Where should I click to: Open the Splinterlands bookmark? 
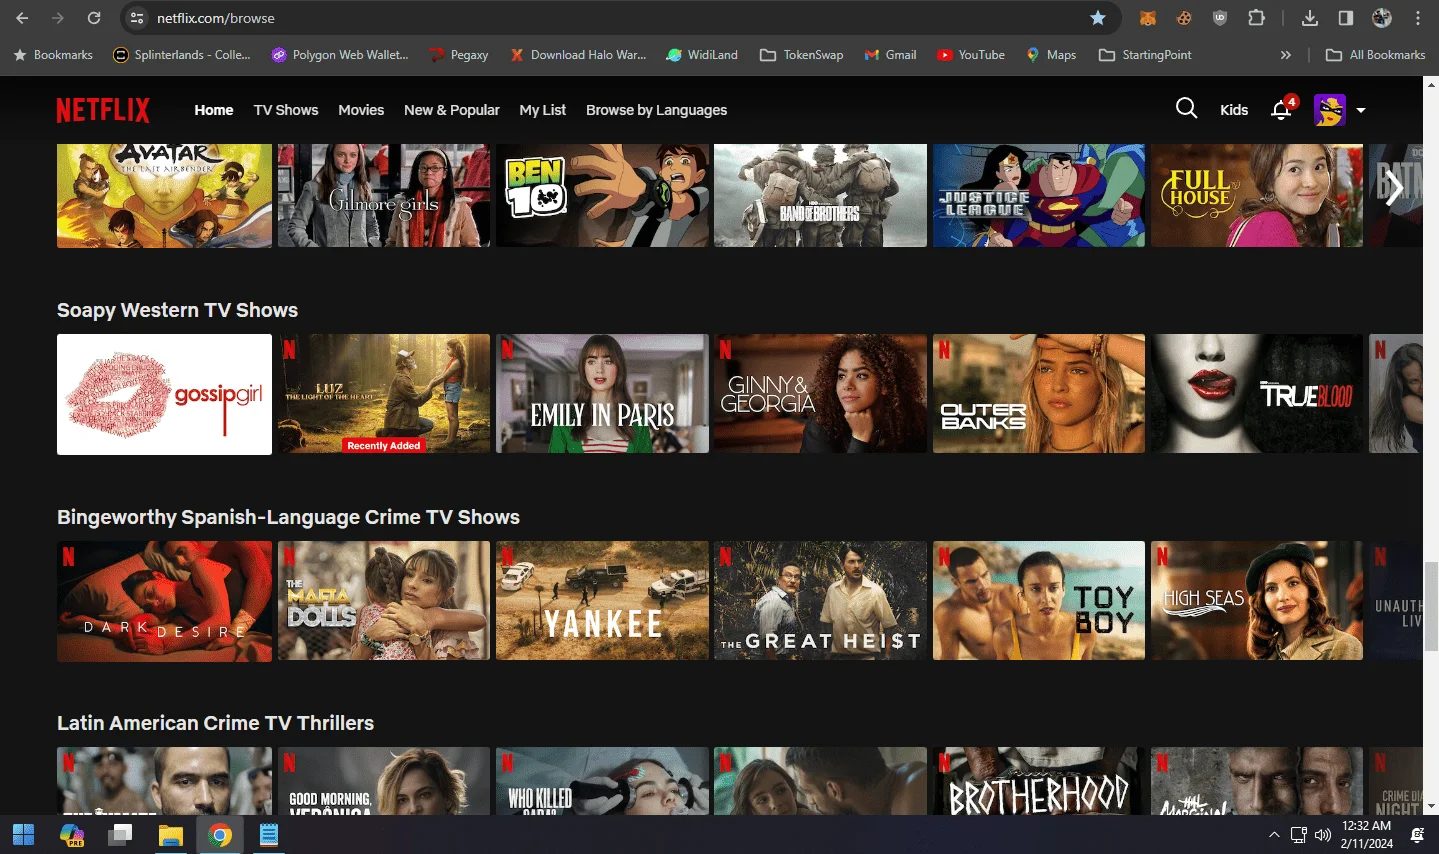tap(182, 55)
